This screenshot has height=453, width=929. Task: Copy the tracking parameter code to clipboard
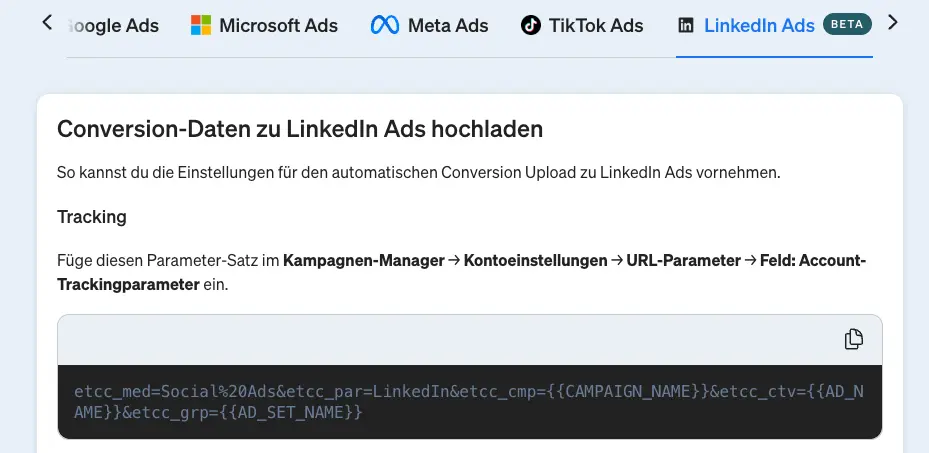(853, 339)
